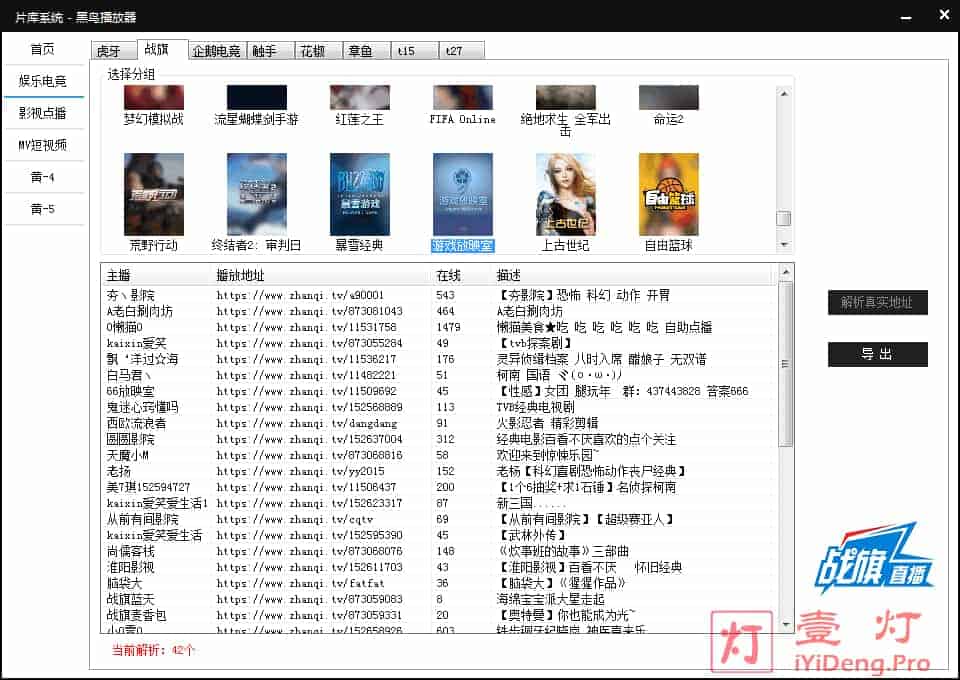Click the streamer list scroll down arrow
The image size is (960, 680).
pyautogui.click(x=786, y=625)
